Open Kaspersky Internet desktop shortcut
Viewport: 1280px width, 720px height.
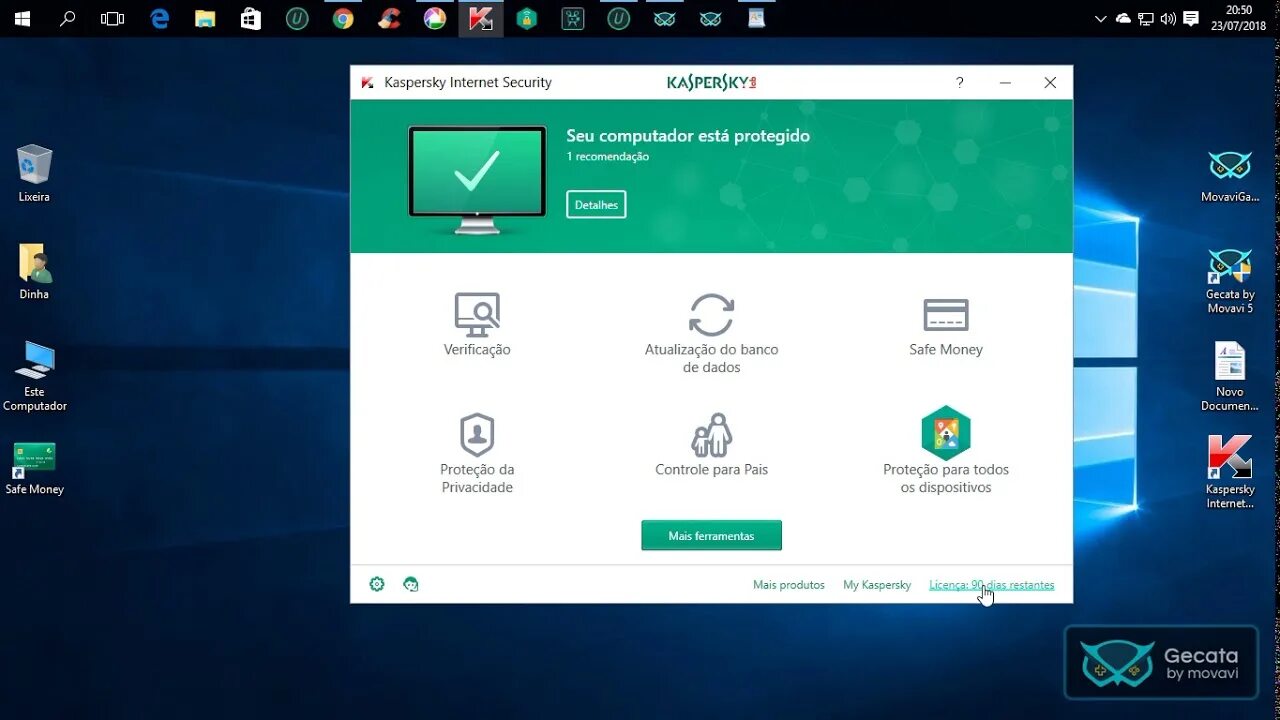pyautogui.click(x=1230, y=472)
